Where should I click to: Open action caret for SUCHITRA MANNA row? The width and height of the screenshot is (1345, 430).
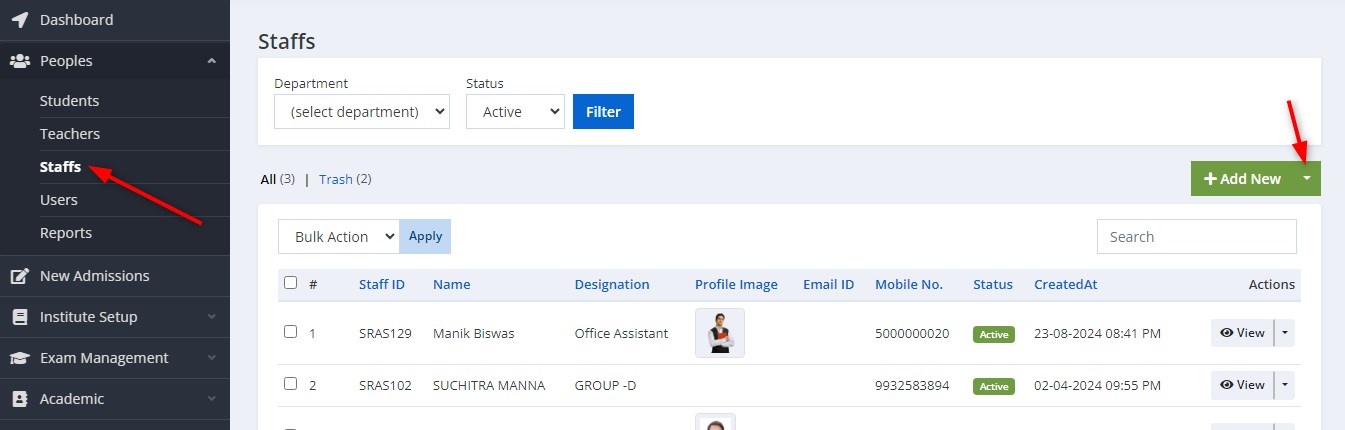1285,385
